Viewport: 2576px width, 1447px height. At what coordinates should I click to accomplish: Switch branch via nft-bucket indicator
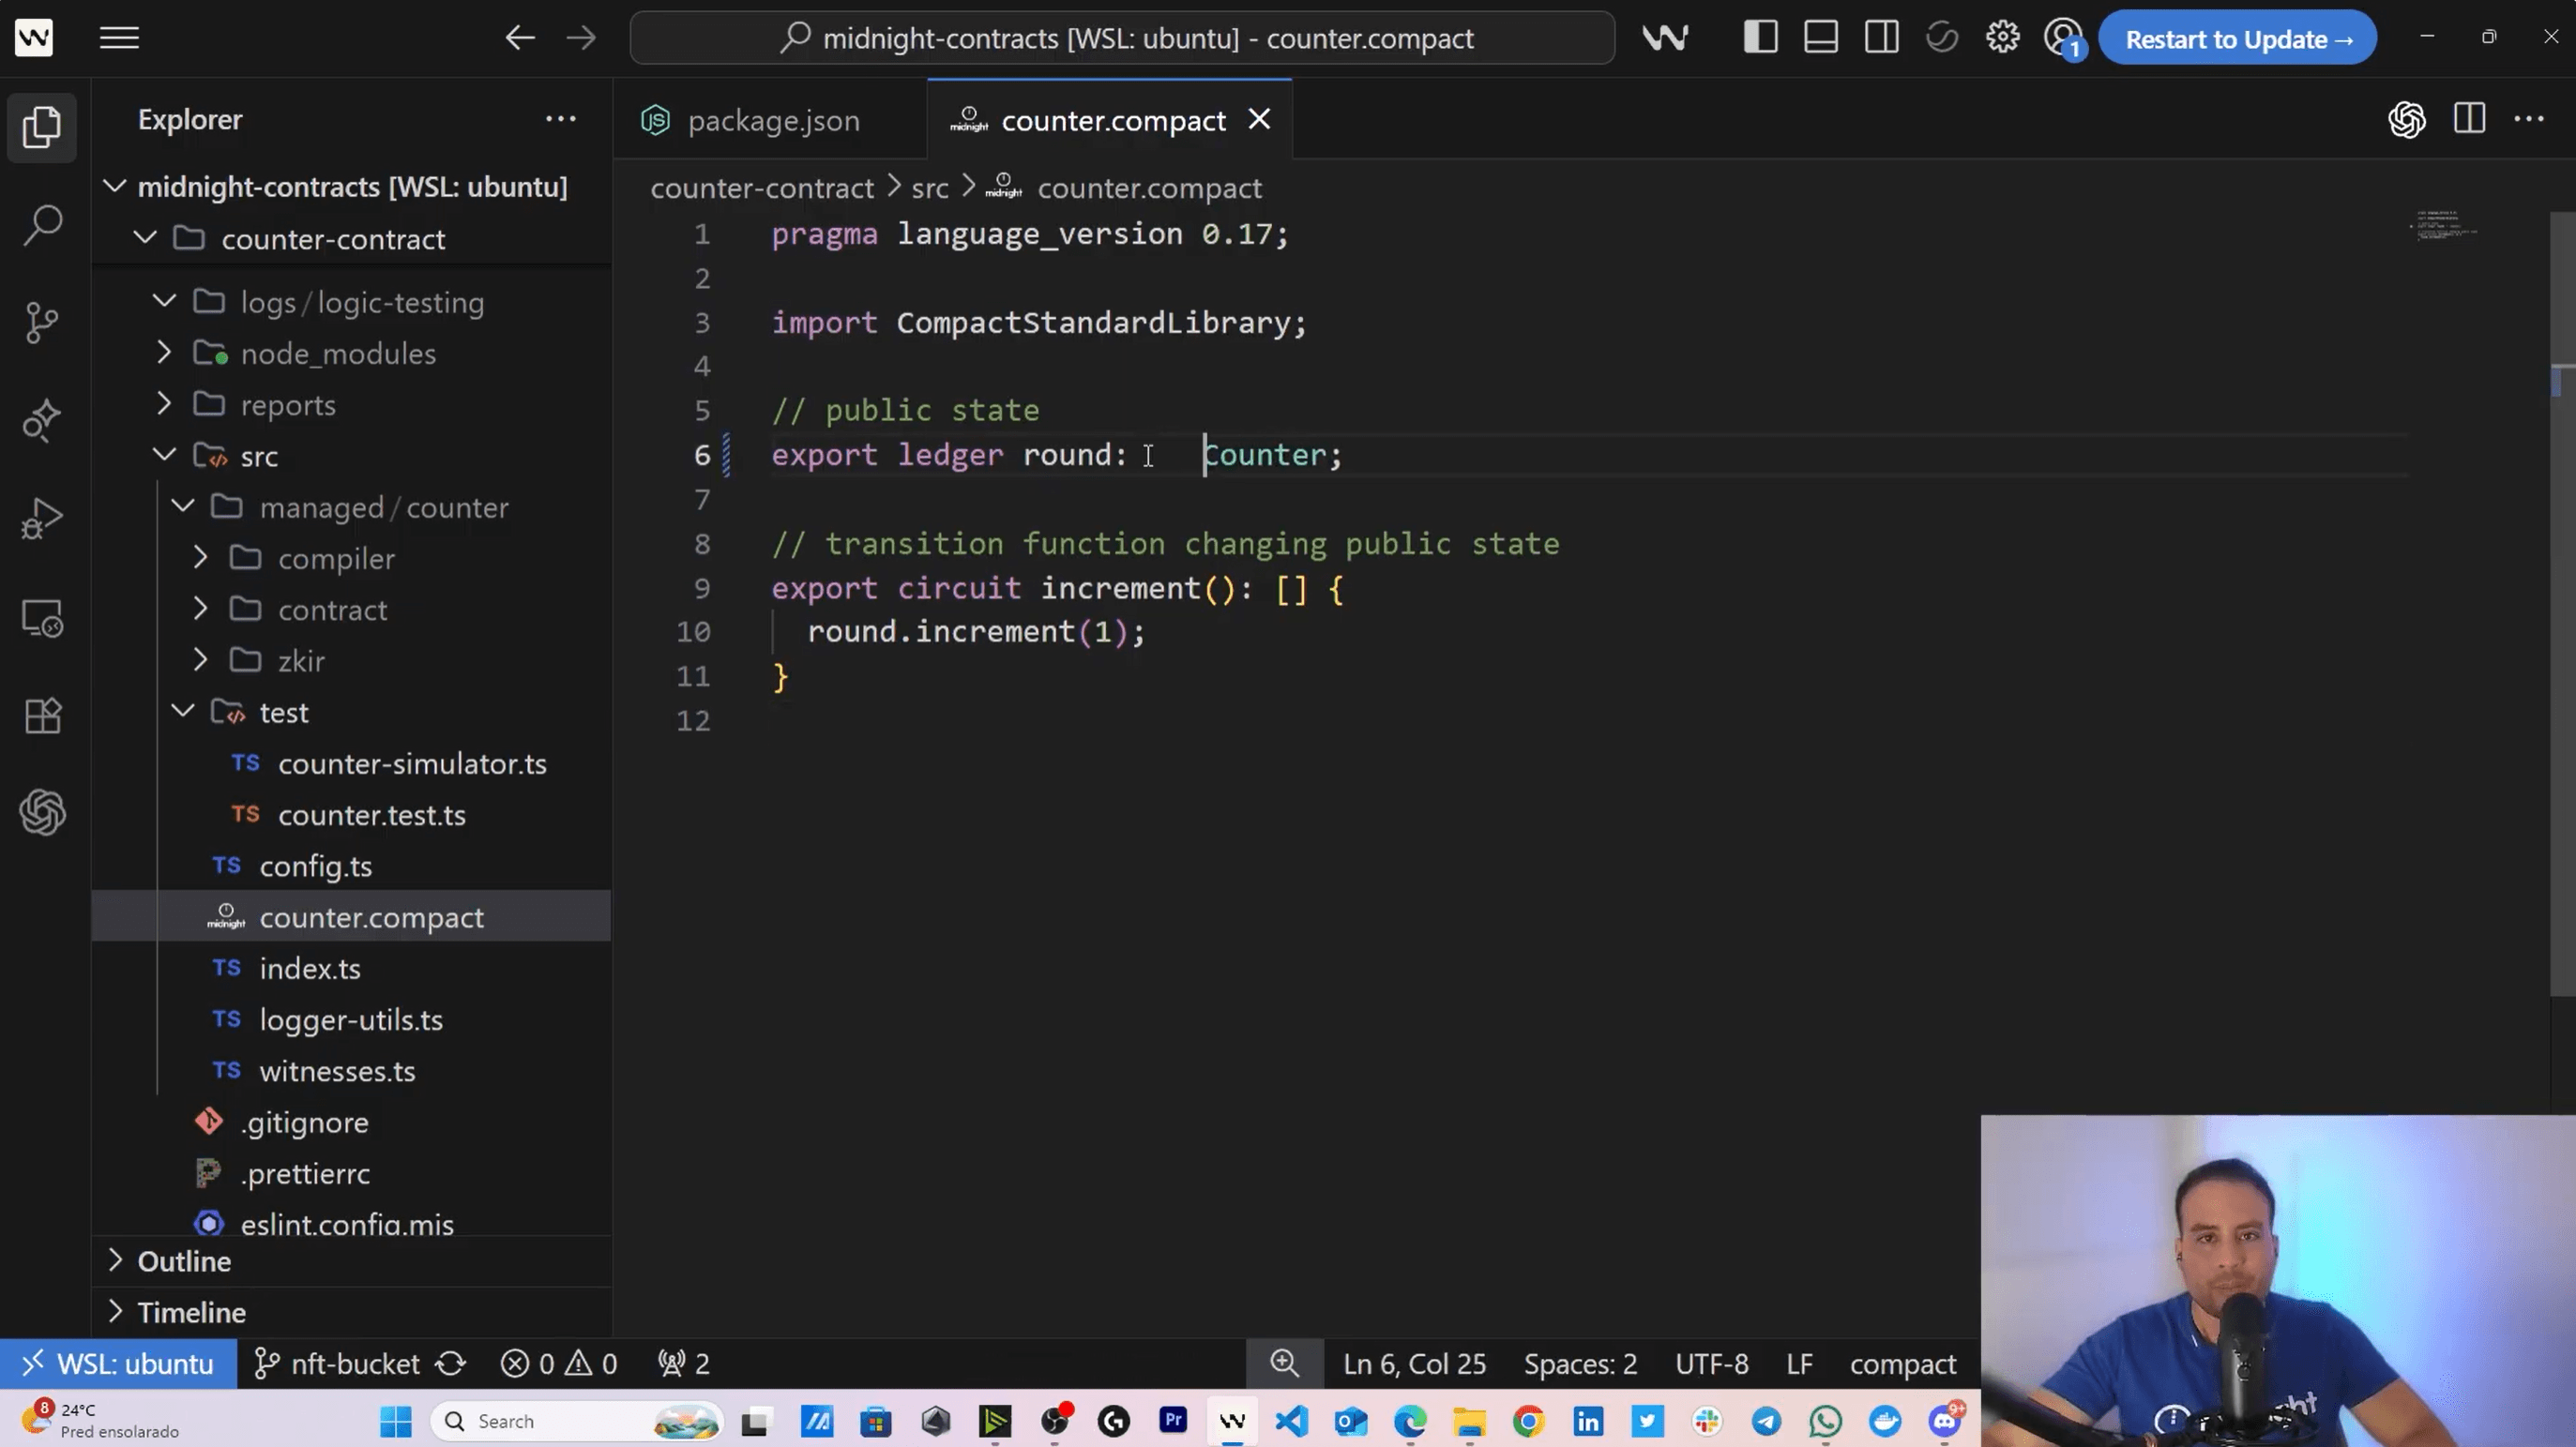pos(338,1364)
